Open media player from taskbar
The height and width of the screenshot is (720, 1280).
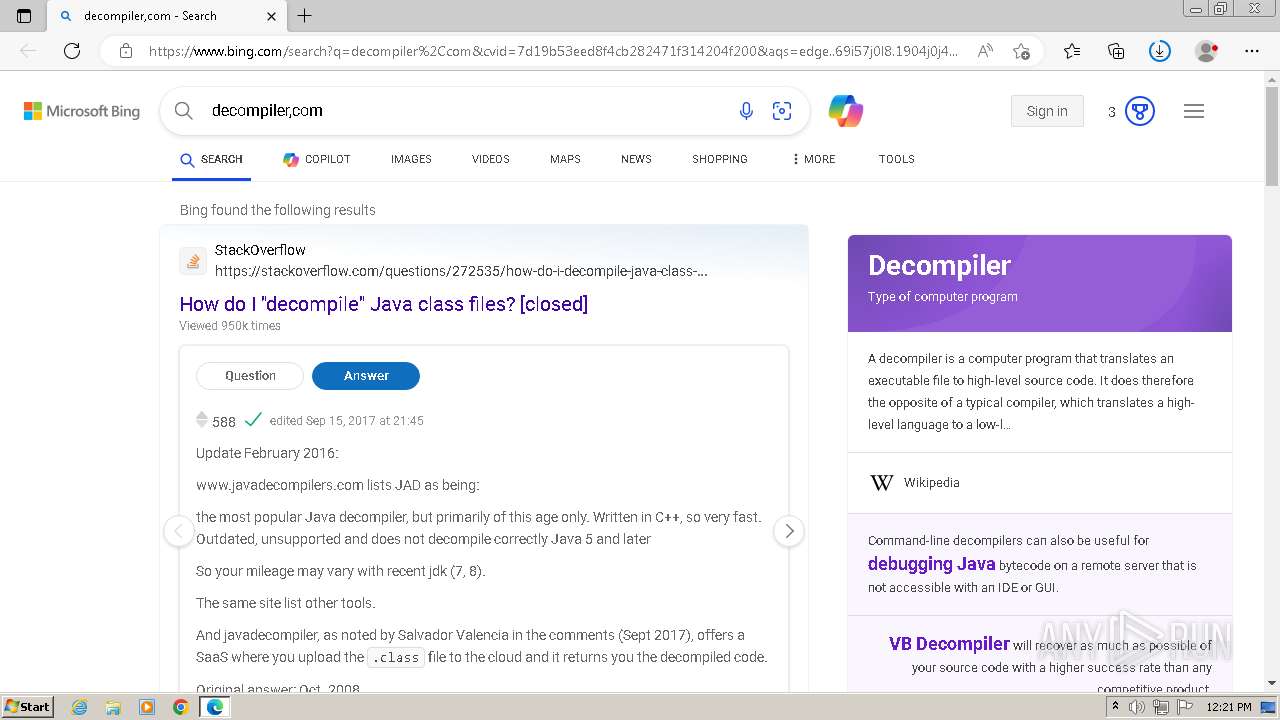point(147,707)
